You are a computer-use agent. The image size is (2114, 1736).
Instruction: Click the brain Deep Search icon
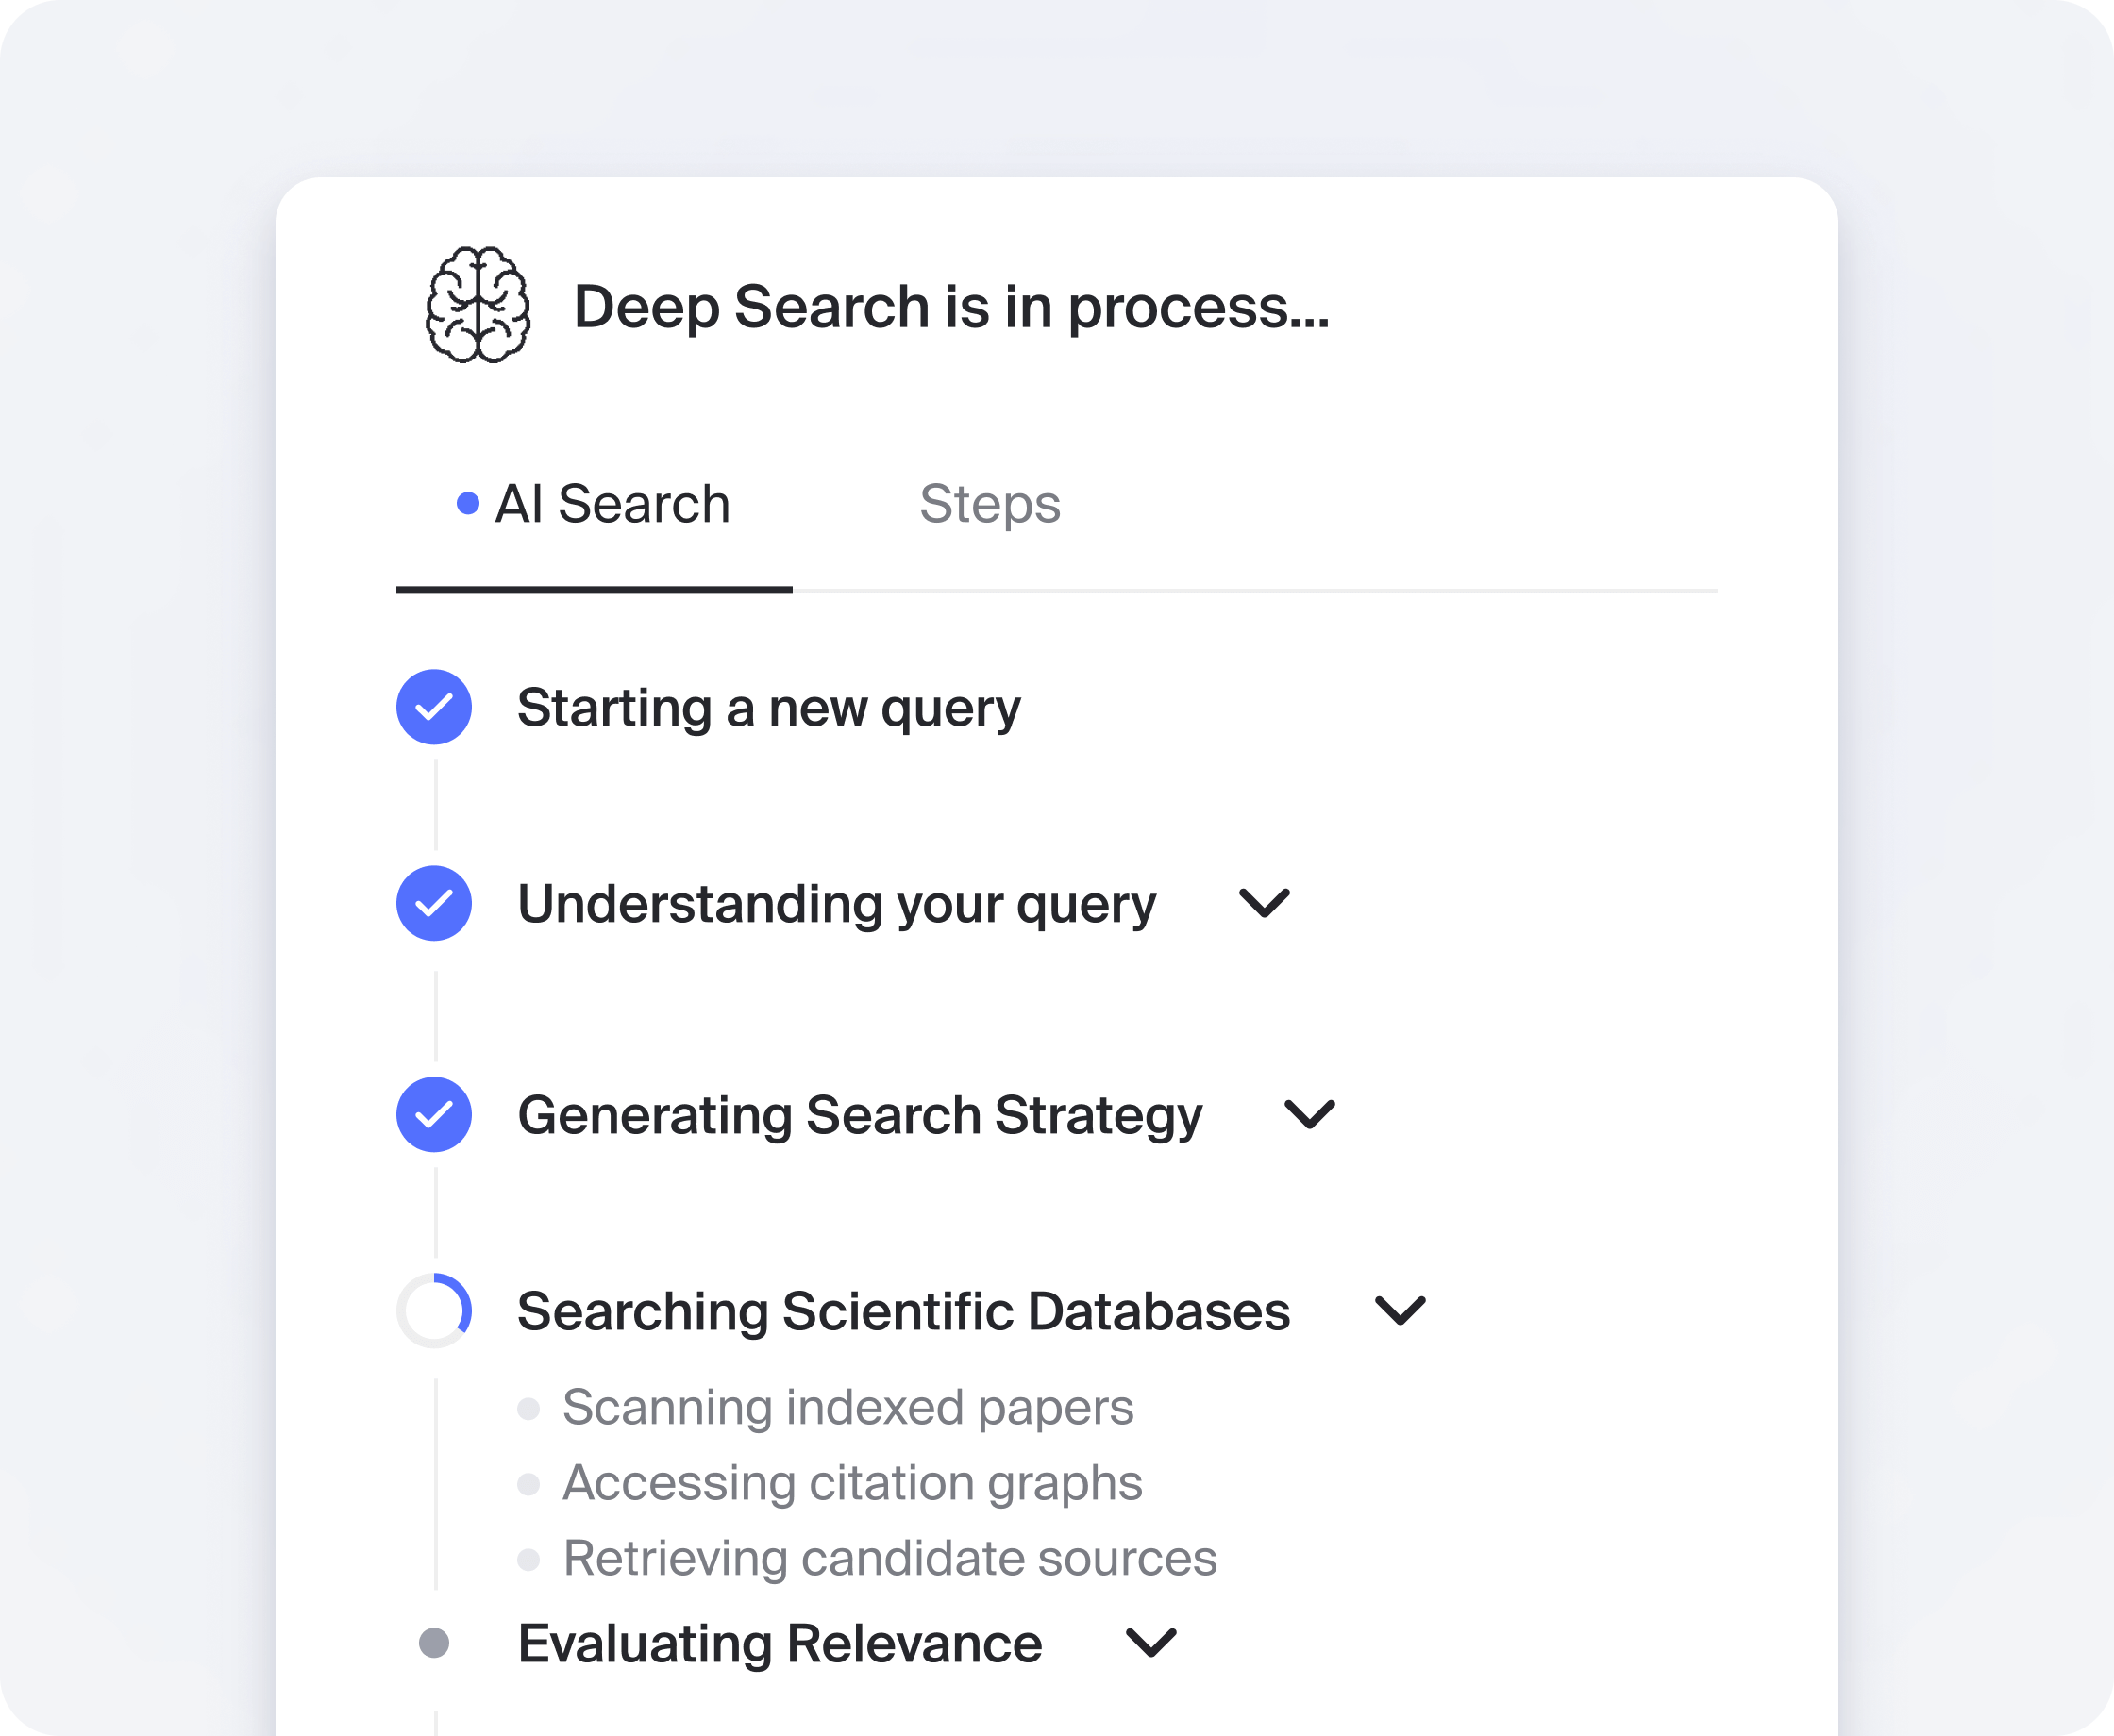478,305
